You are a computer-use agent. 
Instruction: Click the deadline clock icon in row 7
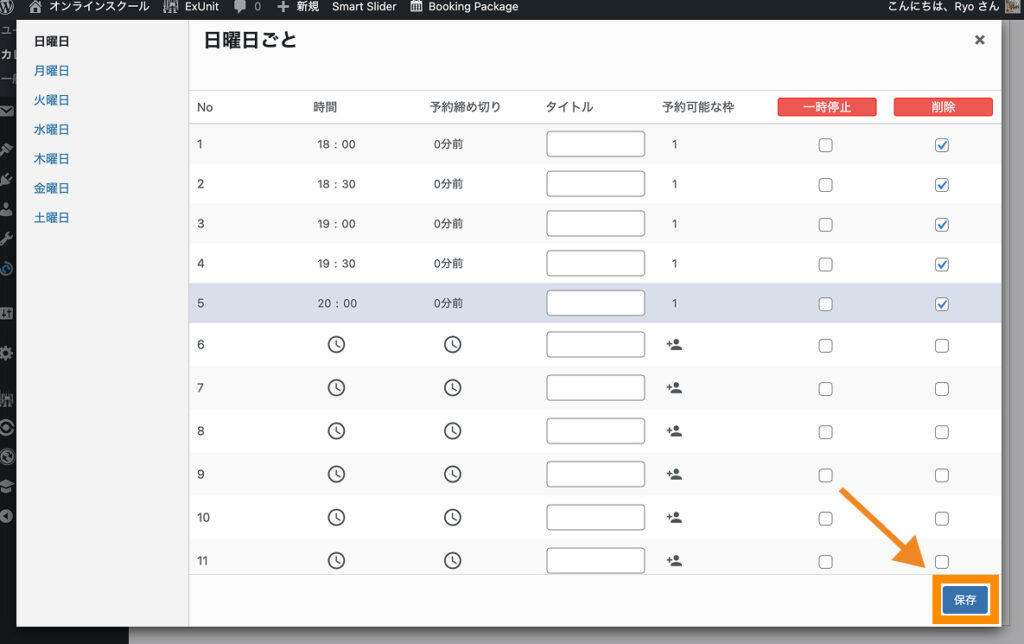453,387
